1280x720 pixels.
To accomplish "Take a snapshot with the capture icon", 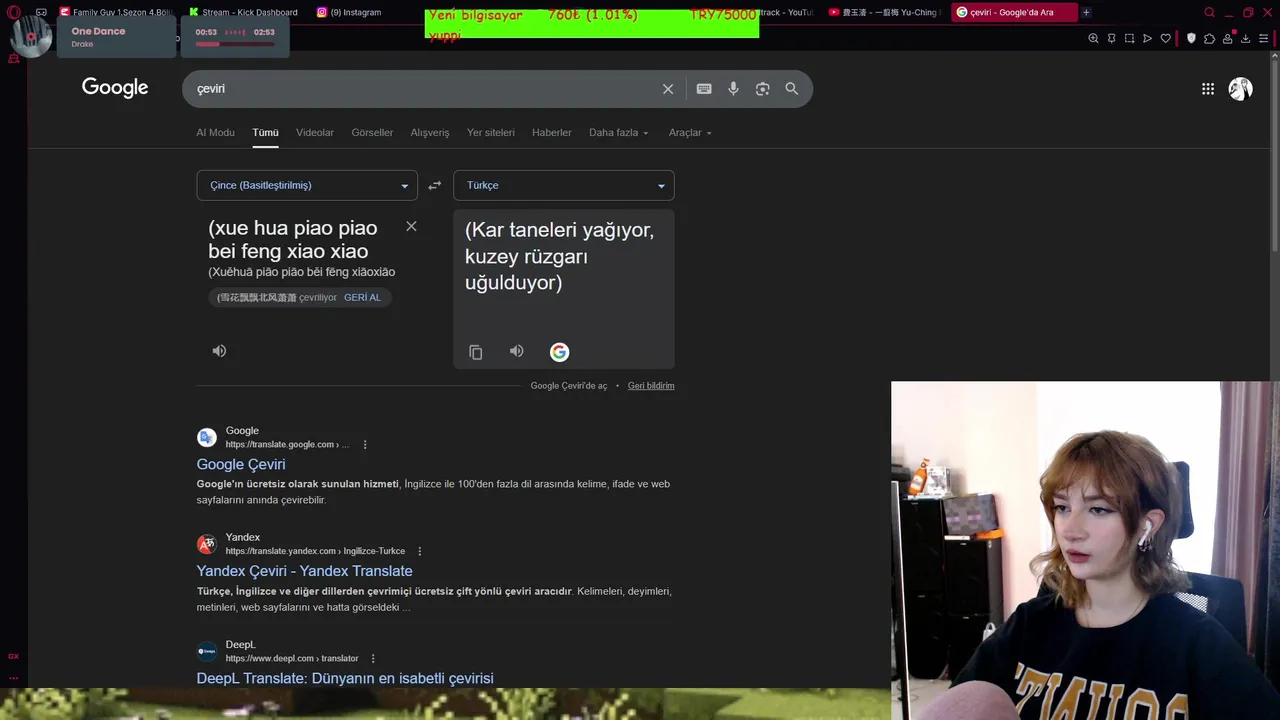I will (x=1129, y=38).
